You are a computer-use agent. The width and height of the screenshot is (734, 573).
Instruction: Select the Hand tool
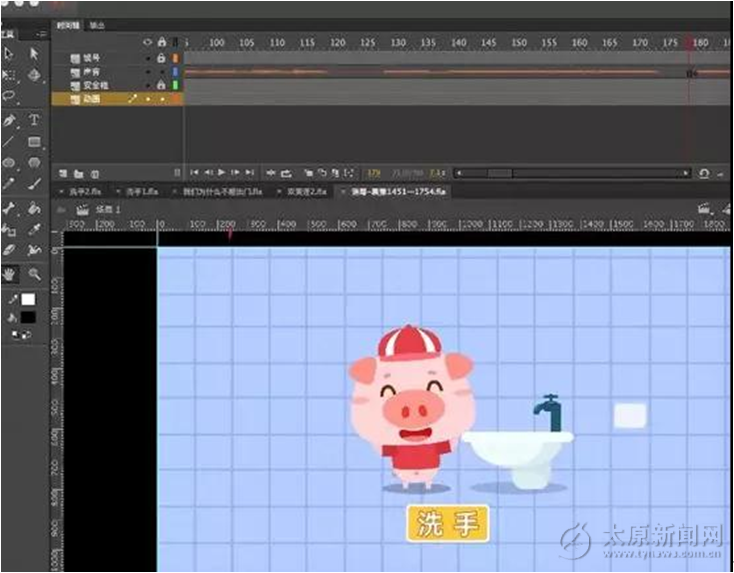[x=9, y=273]
